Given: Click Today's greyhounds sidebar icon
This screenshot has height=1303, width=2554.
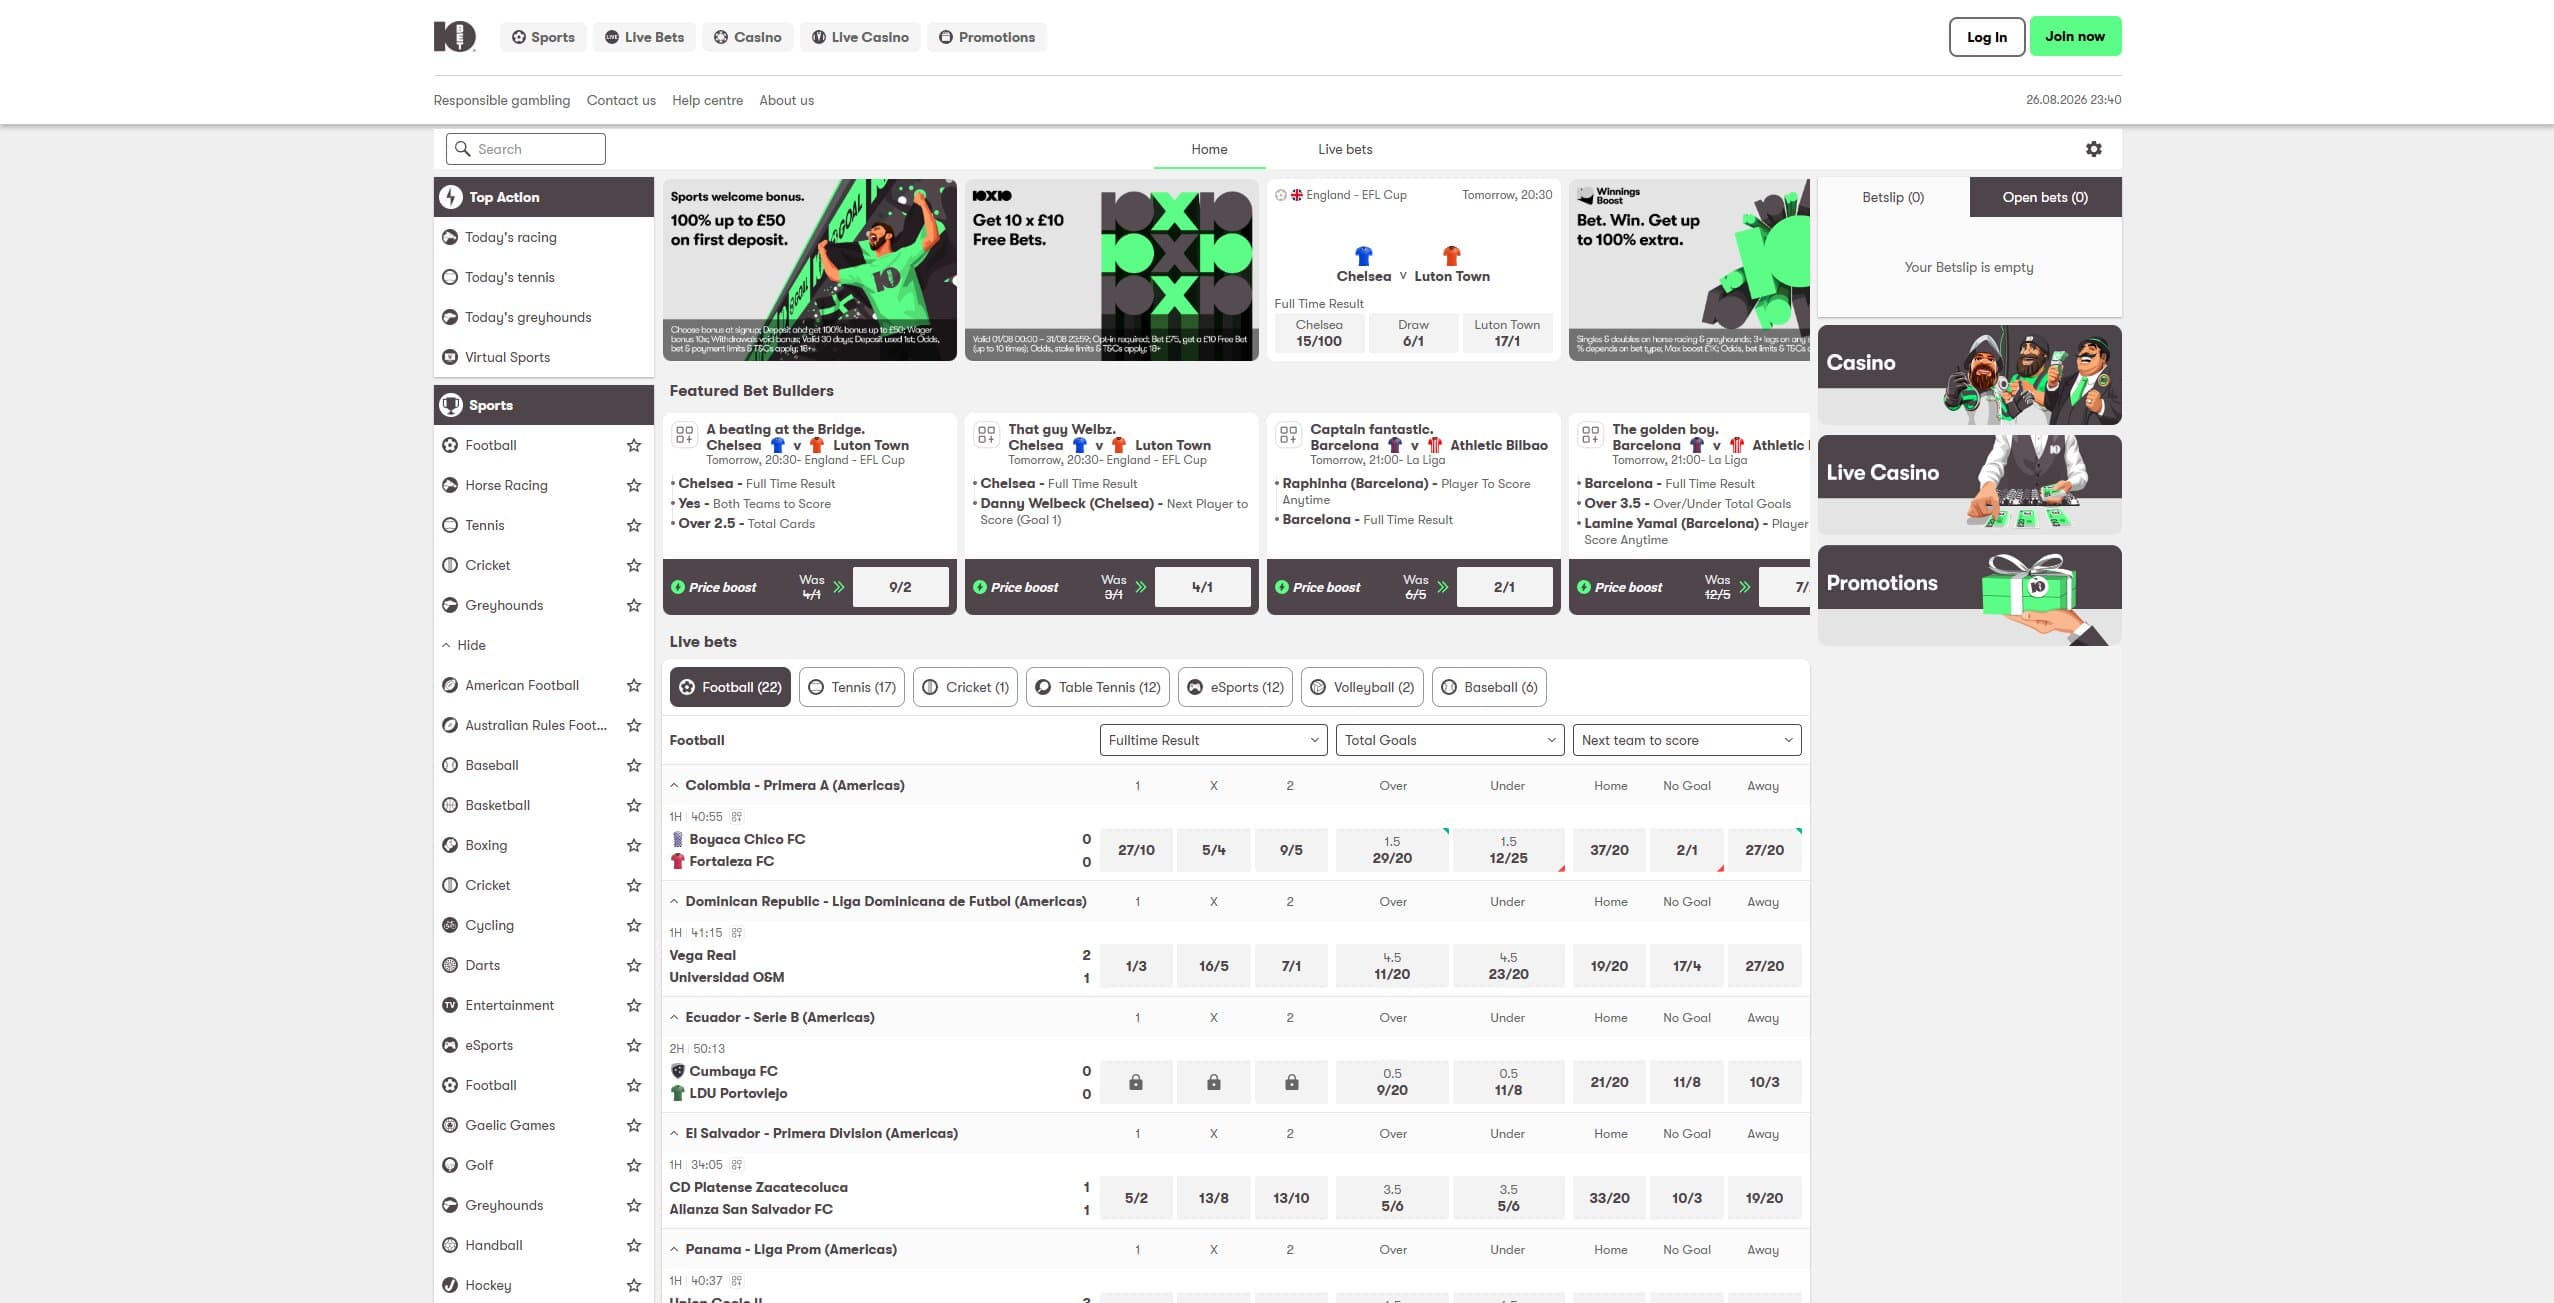Looking at the screenshot, I should point(450,317).
